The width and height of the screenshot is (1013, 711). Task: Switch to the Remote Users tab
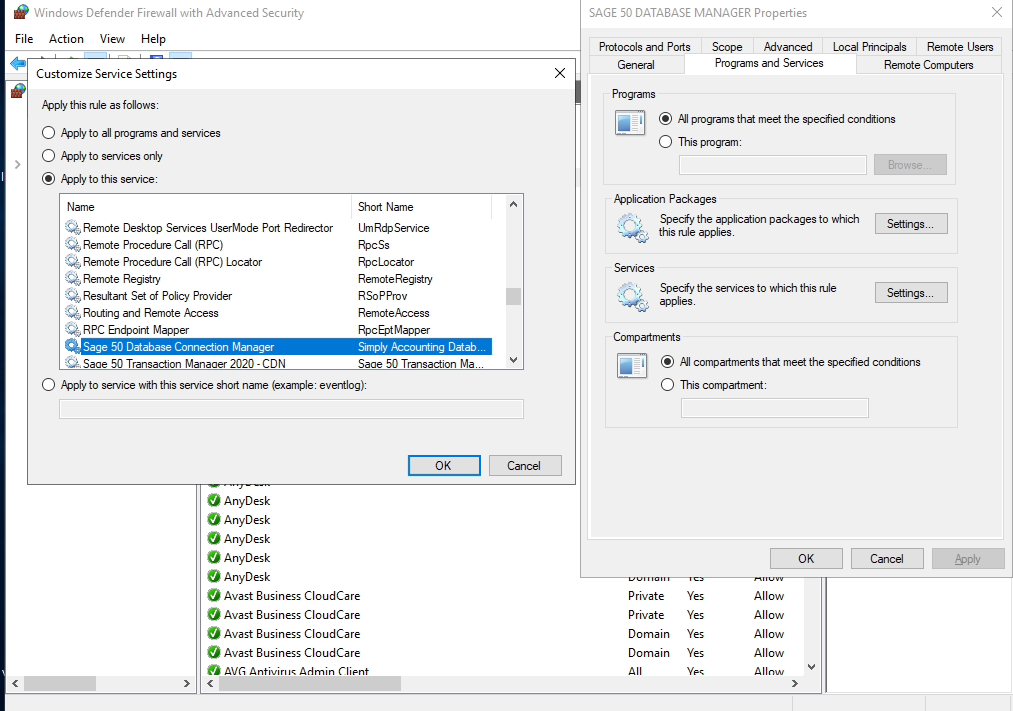[960, 46]
